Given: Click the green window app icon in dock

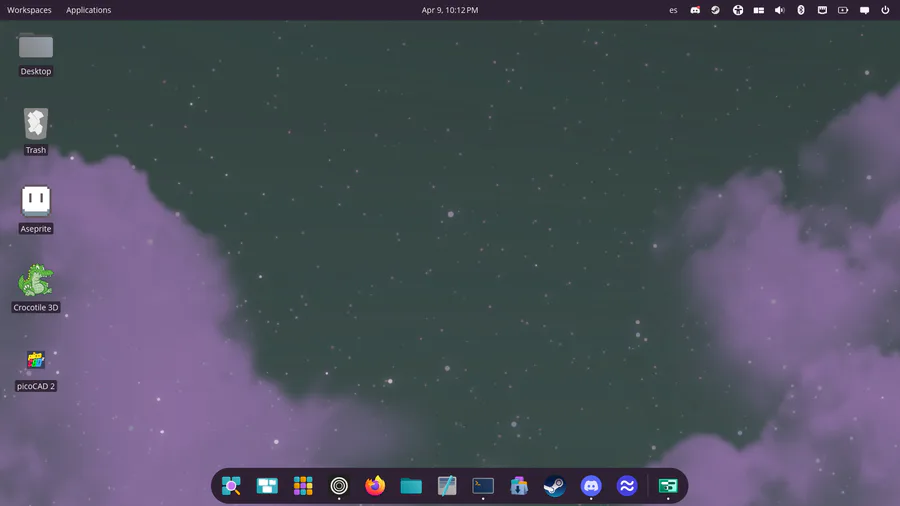Looking at the screenshot, I should [x=668, y=486].
